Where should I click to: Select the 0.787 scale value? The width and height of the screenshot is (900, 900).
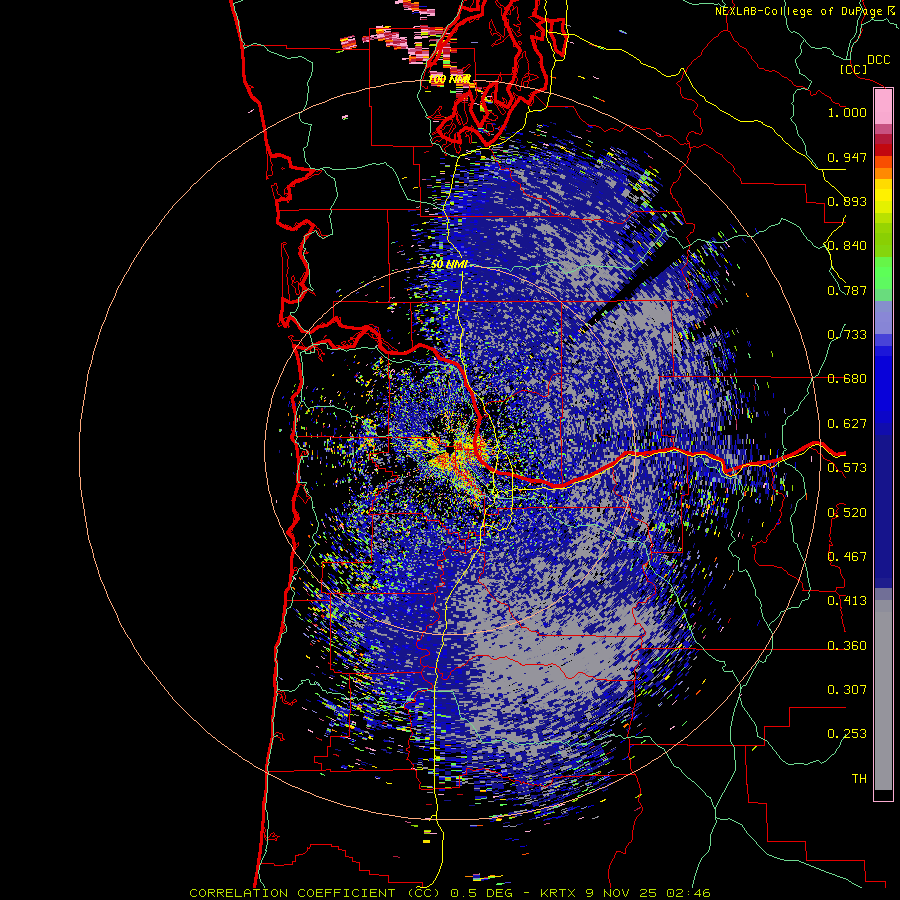pyautogui.click(x=847, y=290)
